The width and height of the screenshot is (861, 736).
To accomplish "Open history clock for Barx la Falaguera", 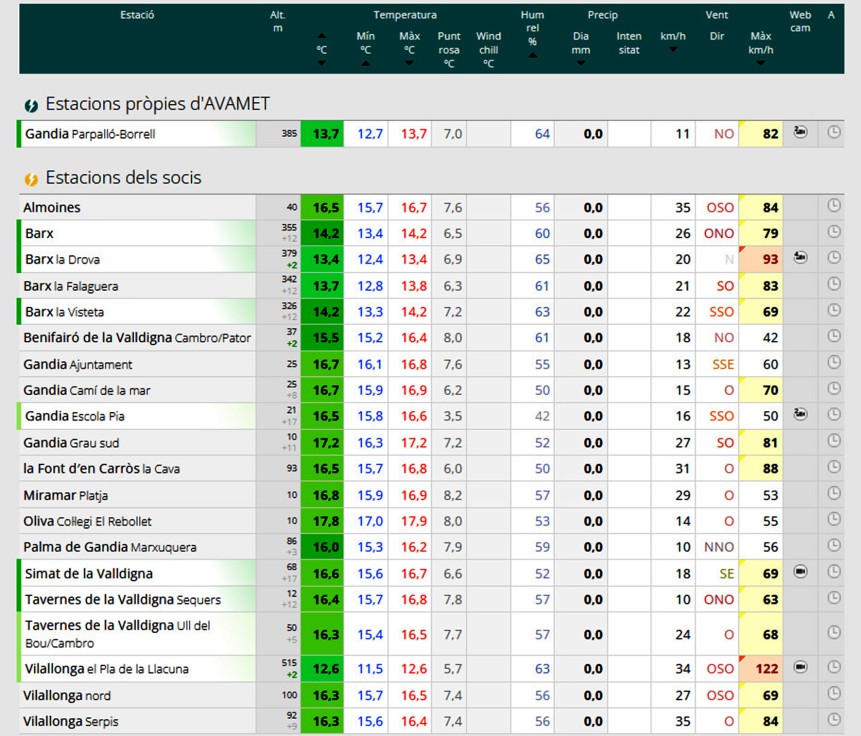I will [834, 284].
